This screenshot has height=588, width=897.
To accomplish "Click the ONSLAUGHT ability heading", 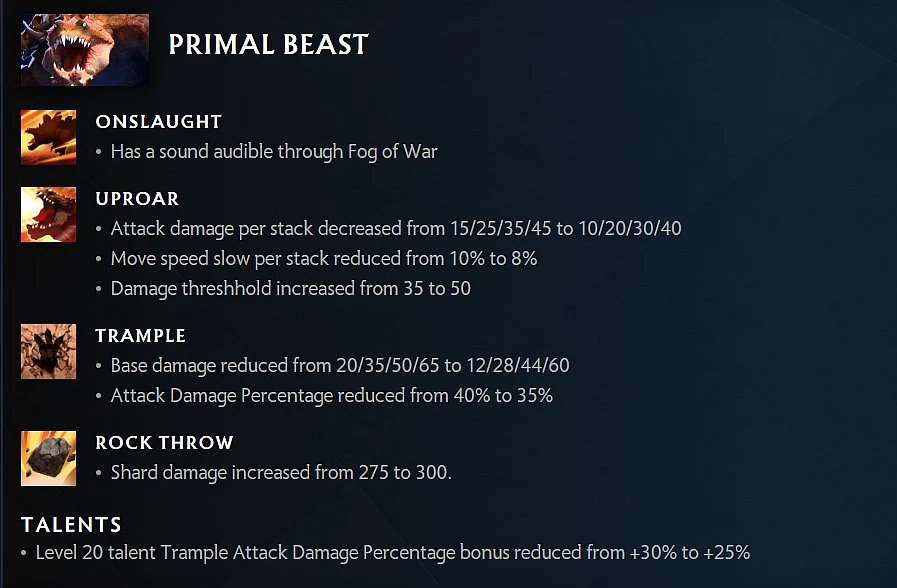I will point(158,121).
